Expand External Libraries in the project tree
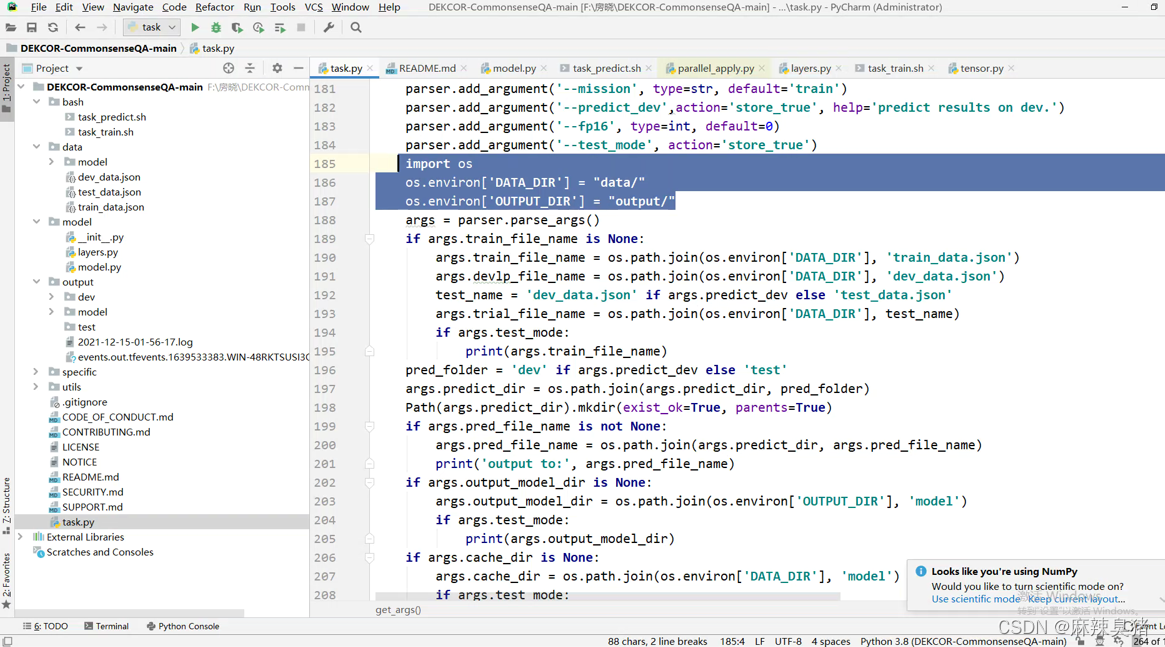This screenshot has height=647, width=1165. pos(21,536)
